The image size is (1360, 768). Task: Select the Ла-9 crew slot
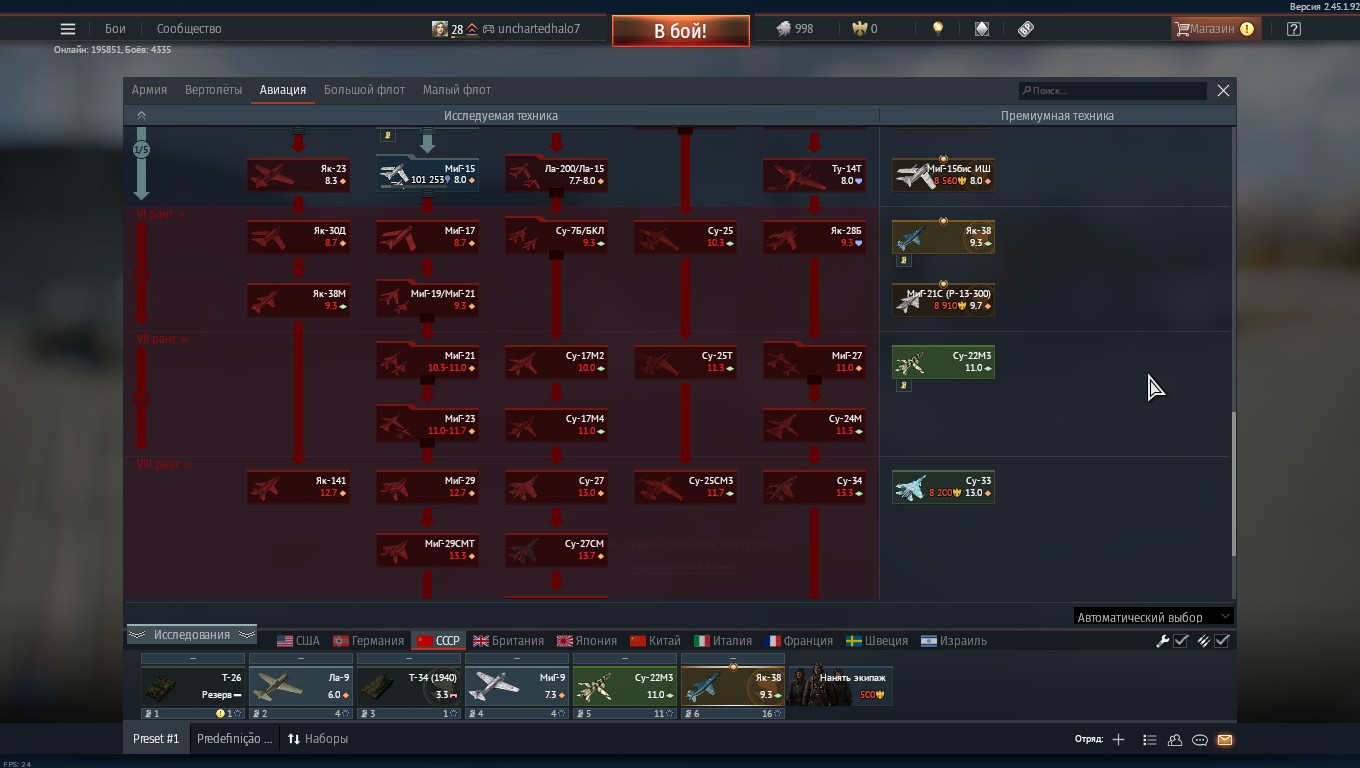[301, 687]
